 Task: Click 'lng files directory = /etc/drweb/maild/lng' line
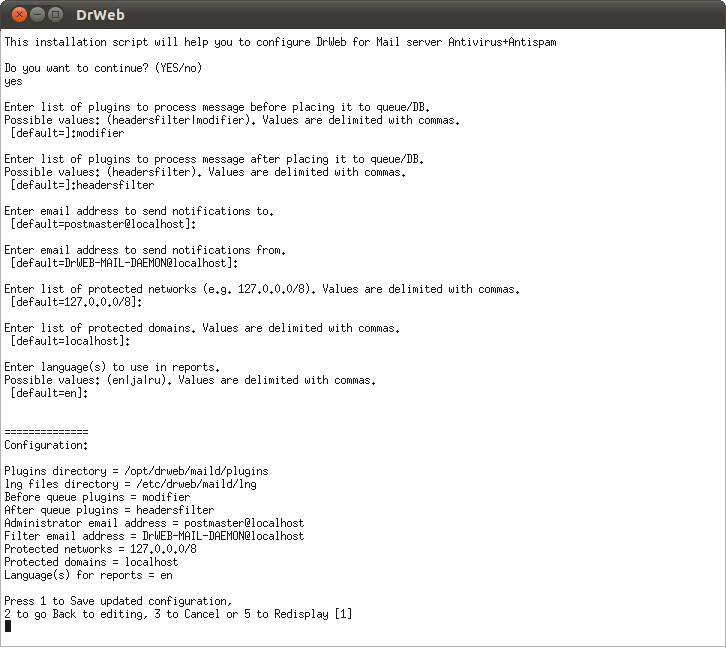coord(130,484)
